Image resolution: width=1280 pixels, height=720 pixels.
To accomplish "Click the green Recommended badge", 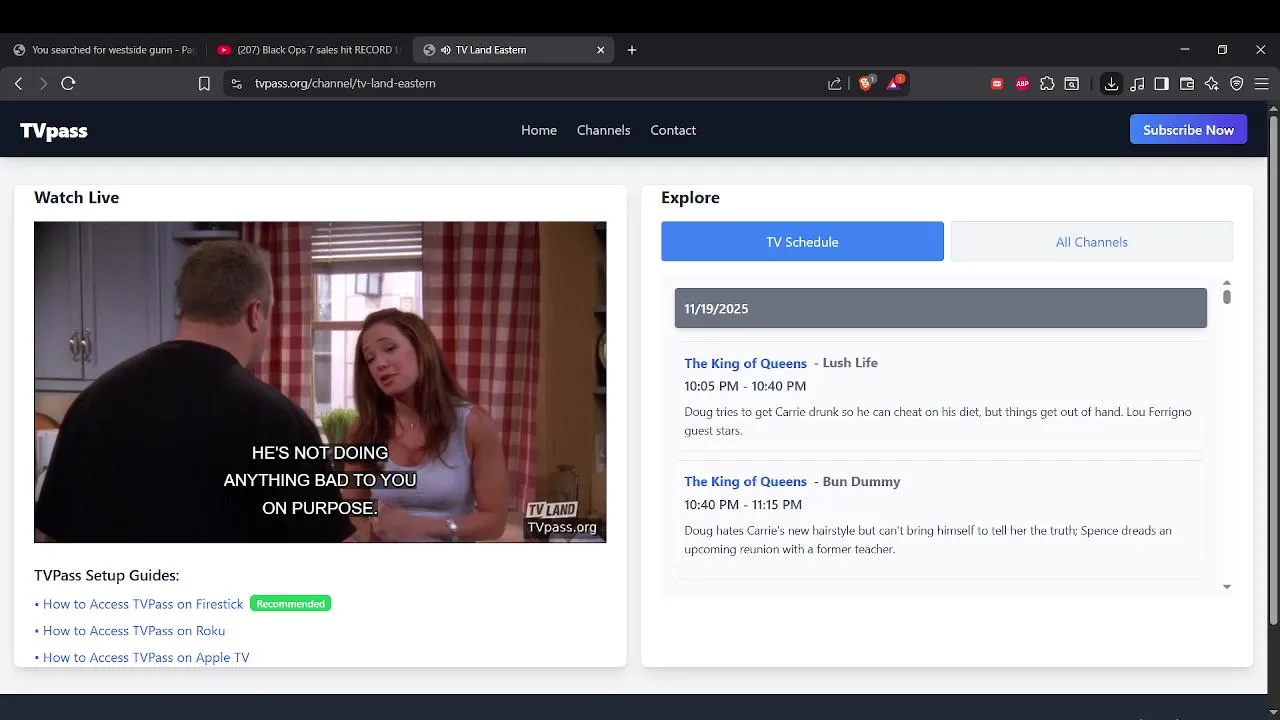I will pos(290,604).
